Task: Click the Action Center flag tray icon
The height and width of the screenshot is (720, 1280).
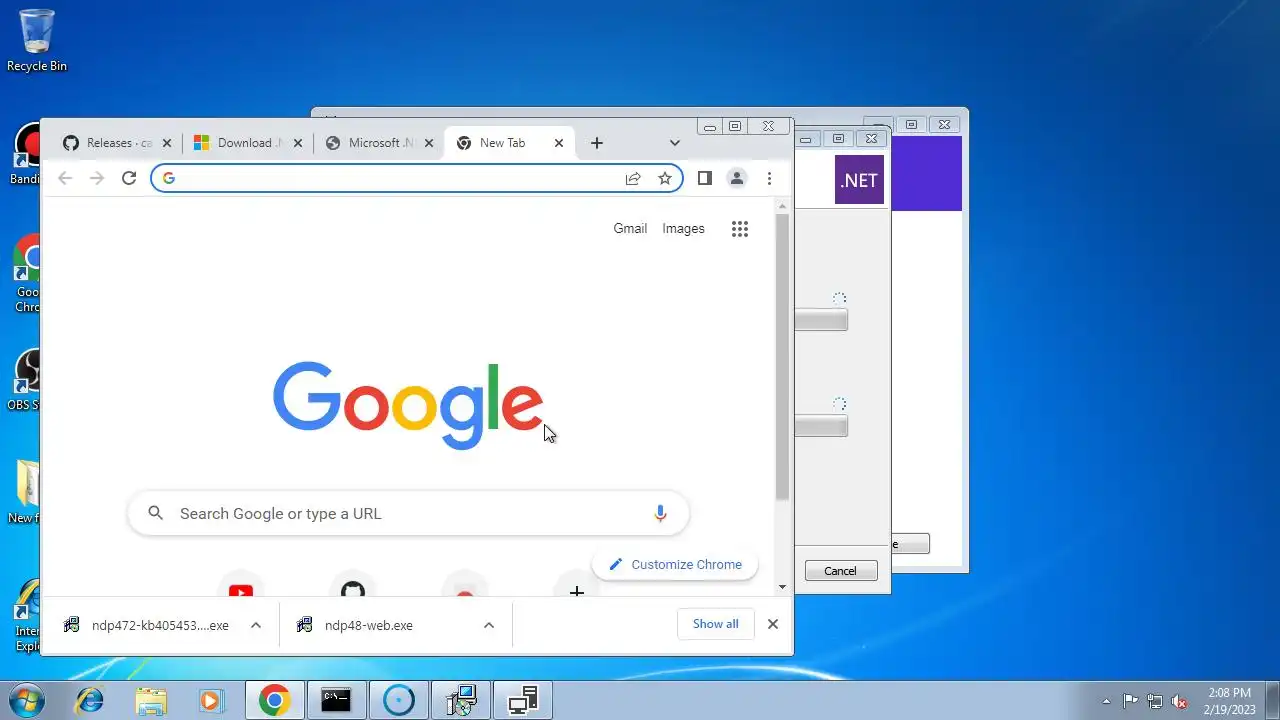Action: click(x=1131, y=701)
